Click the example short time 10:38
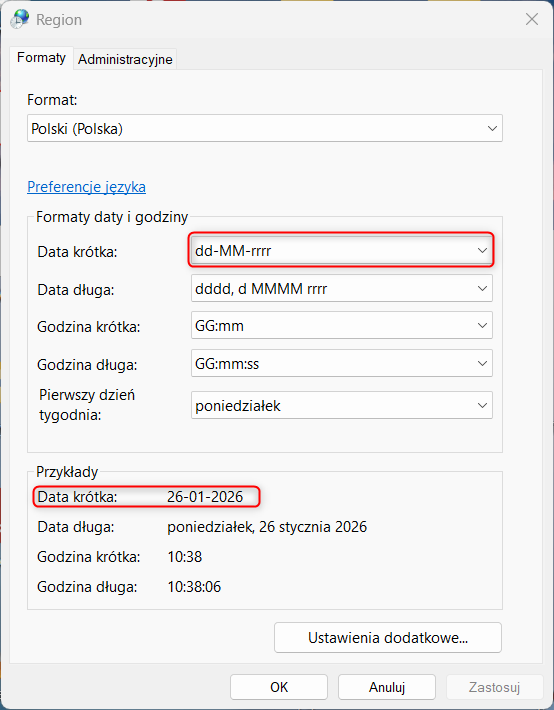 coord(185,556)
